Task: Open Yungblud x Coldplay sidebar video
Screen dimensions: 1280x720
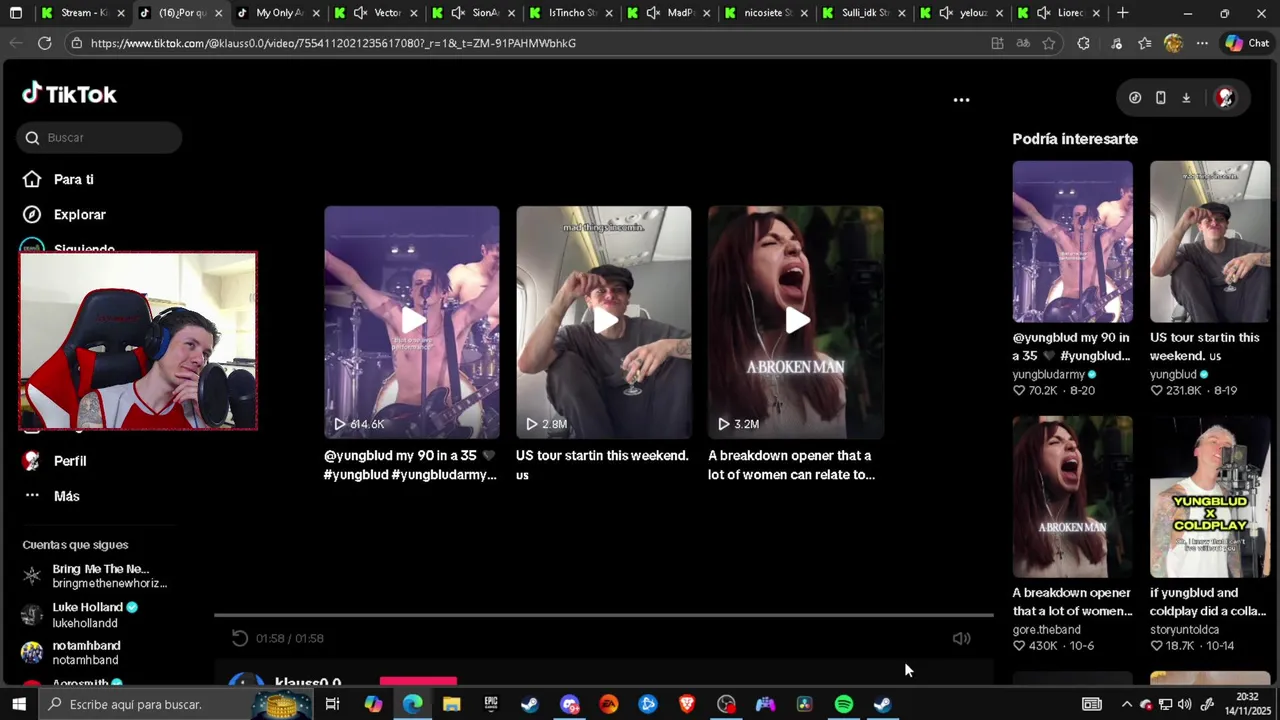Action: coord(1210,497)
